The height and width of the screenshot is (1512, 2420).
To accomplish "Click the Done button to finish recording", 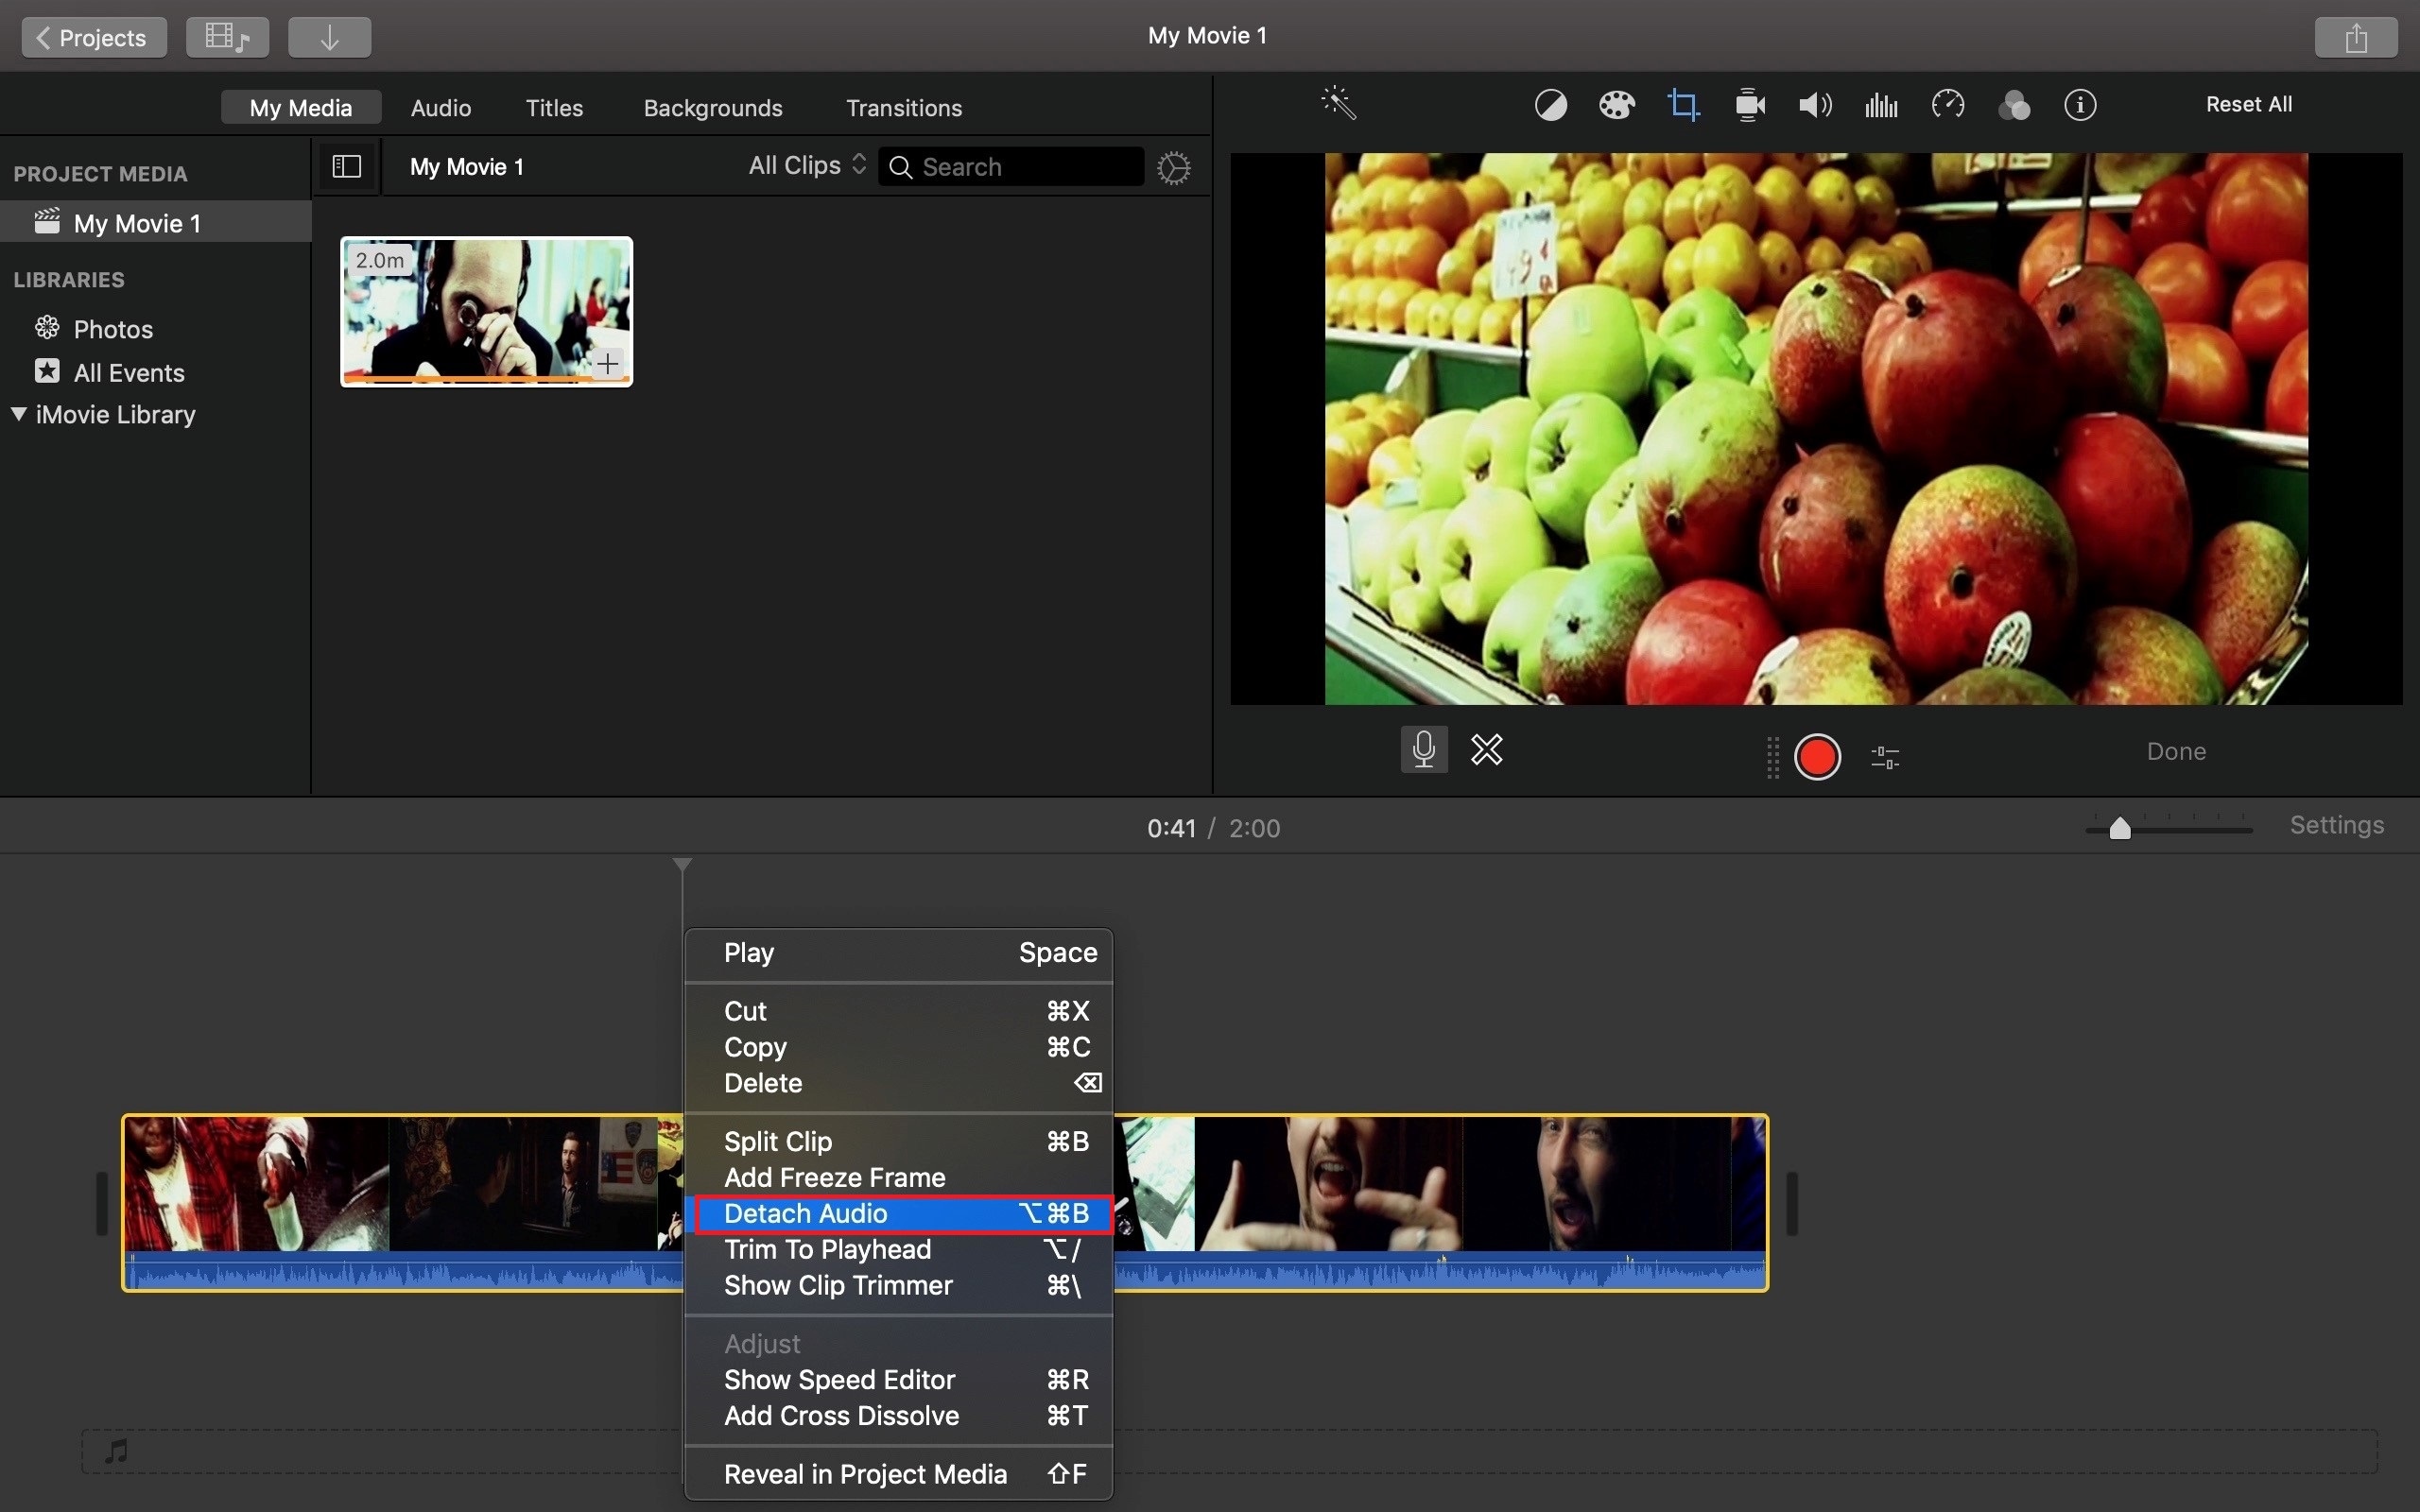I will [2176, 750].
